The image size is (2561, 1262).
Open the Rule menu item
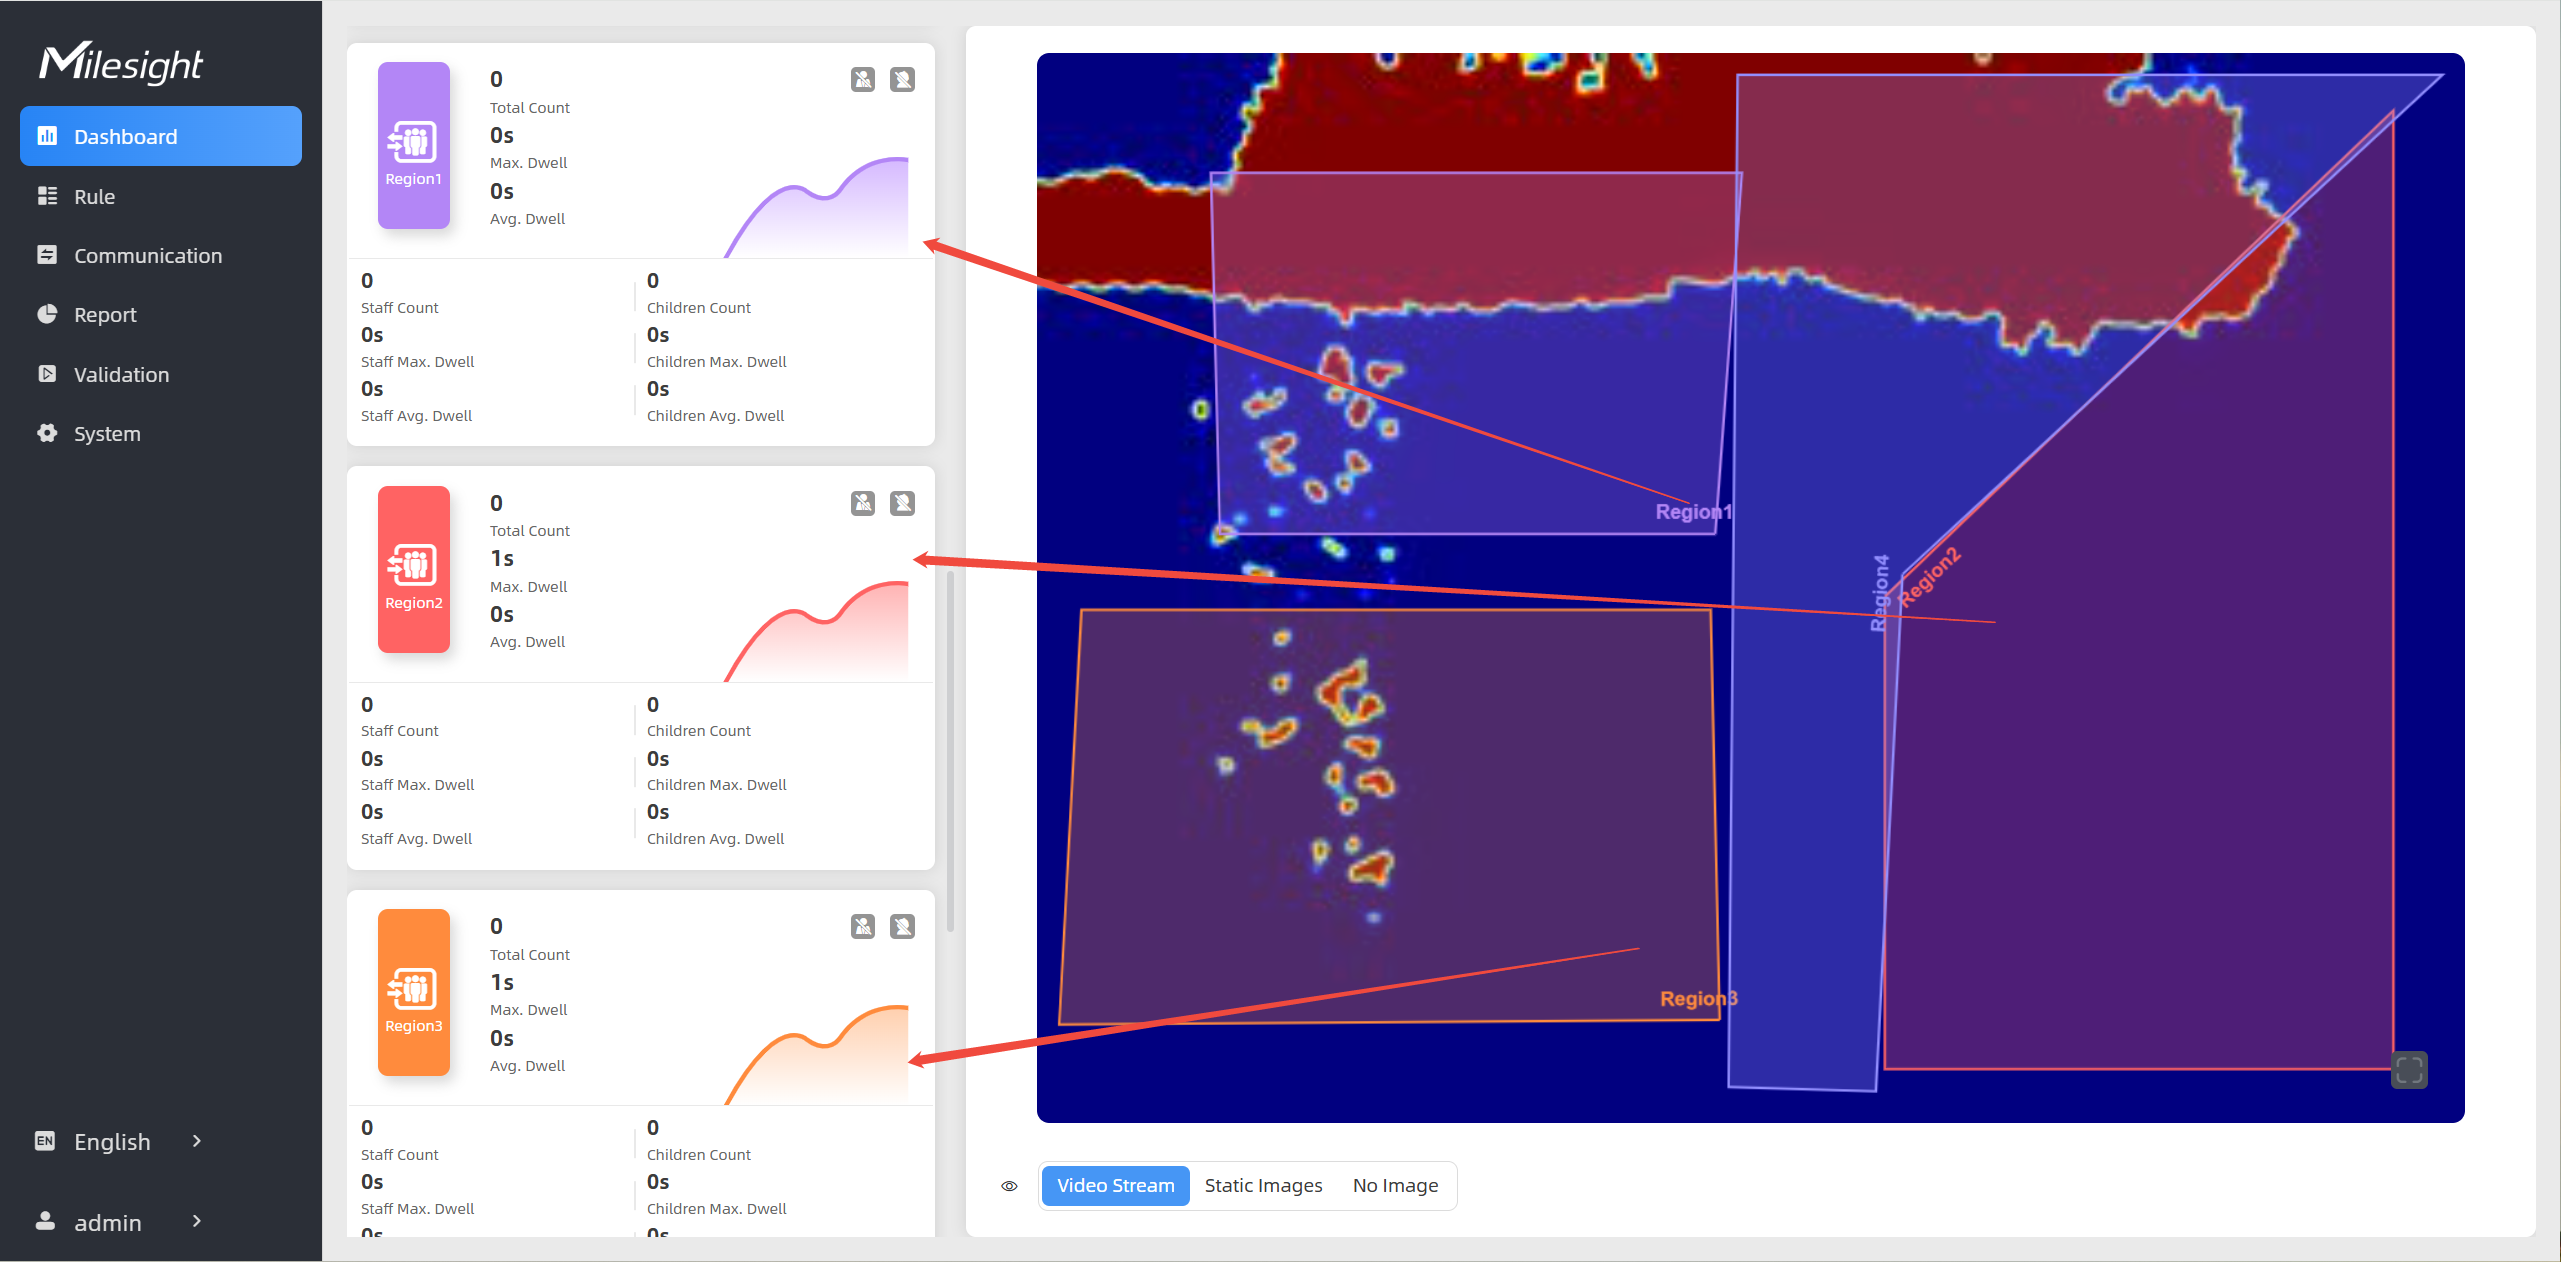tap(94, 196)
